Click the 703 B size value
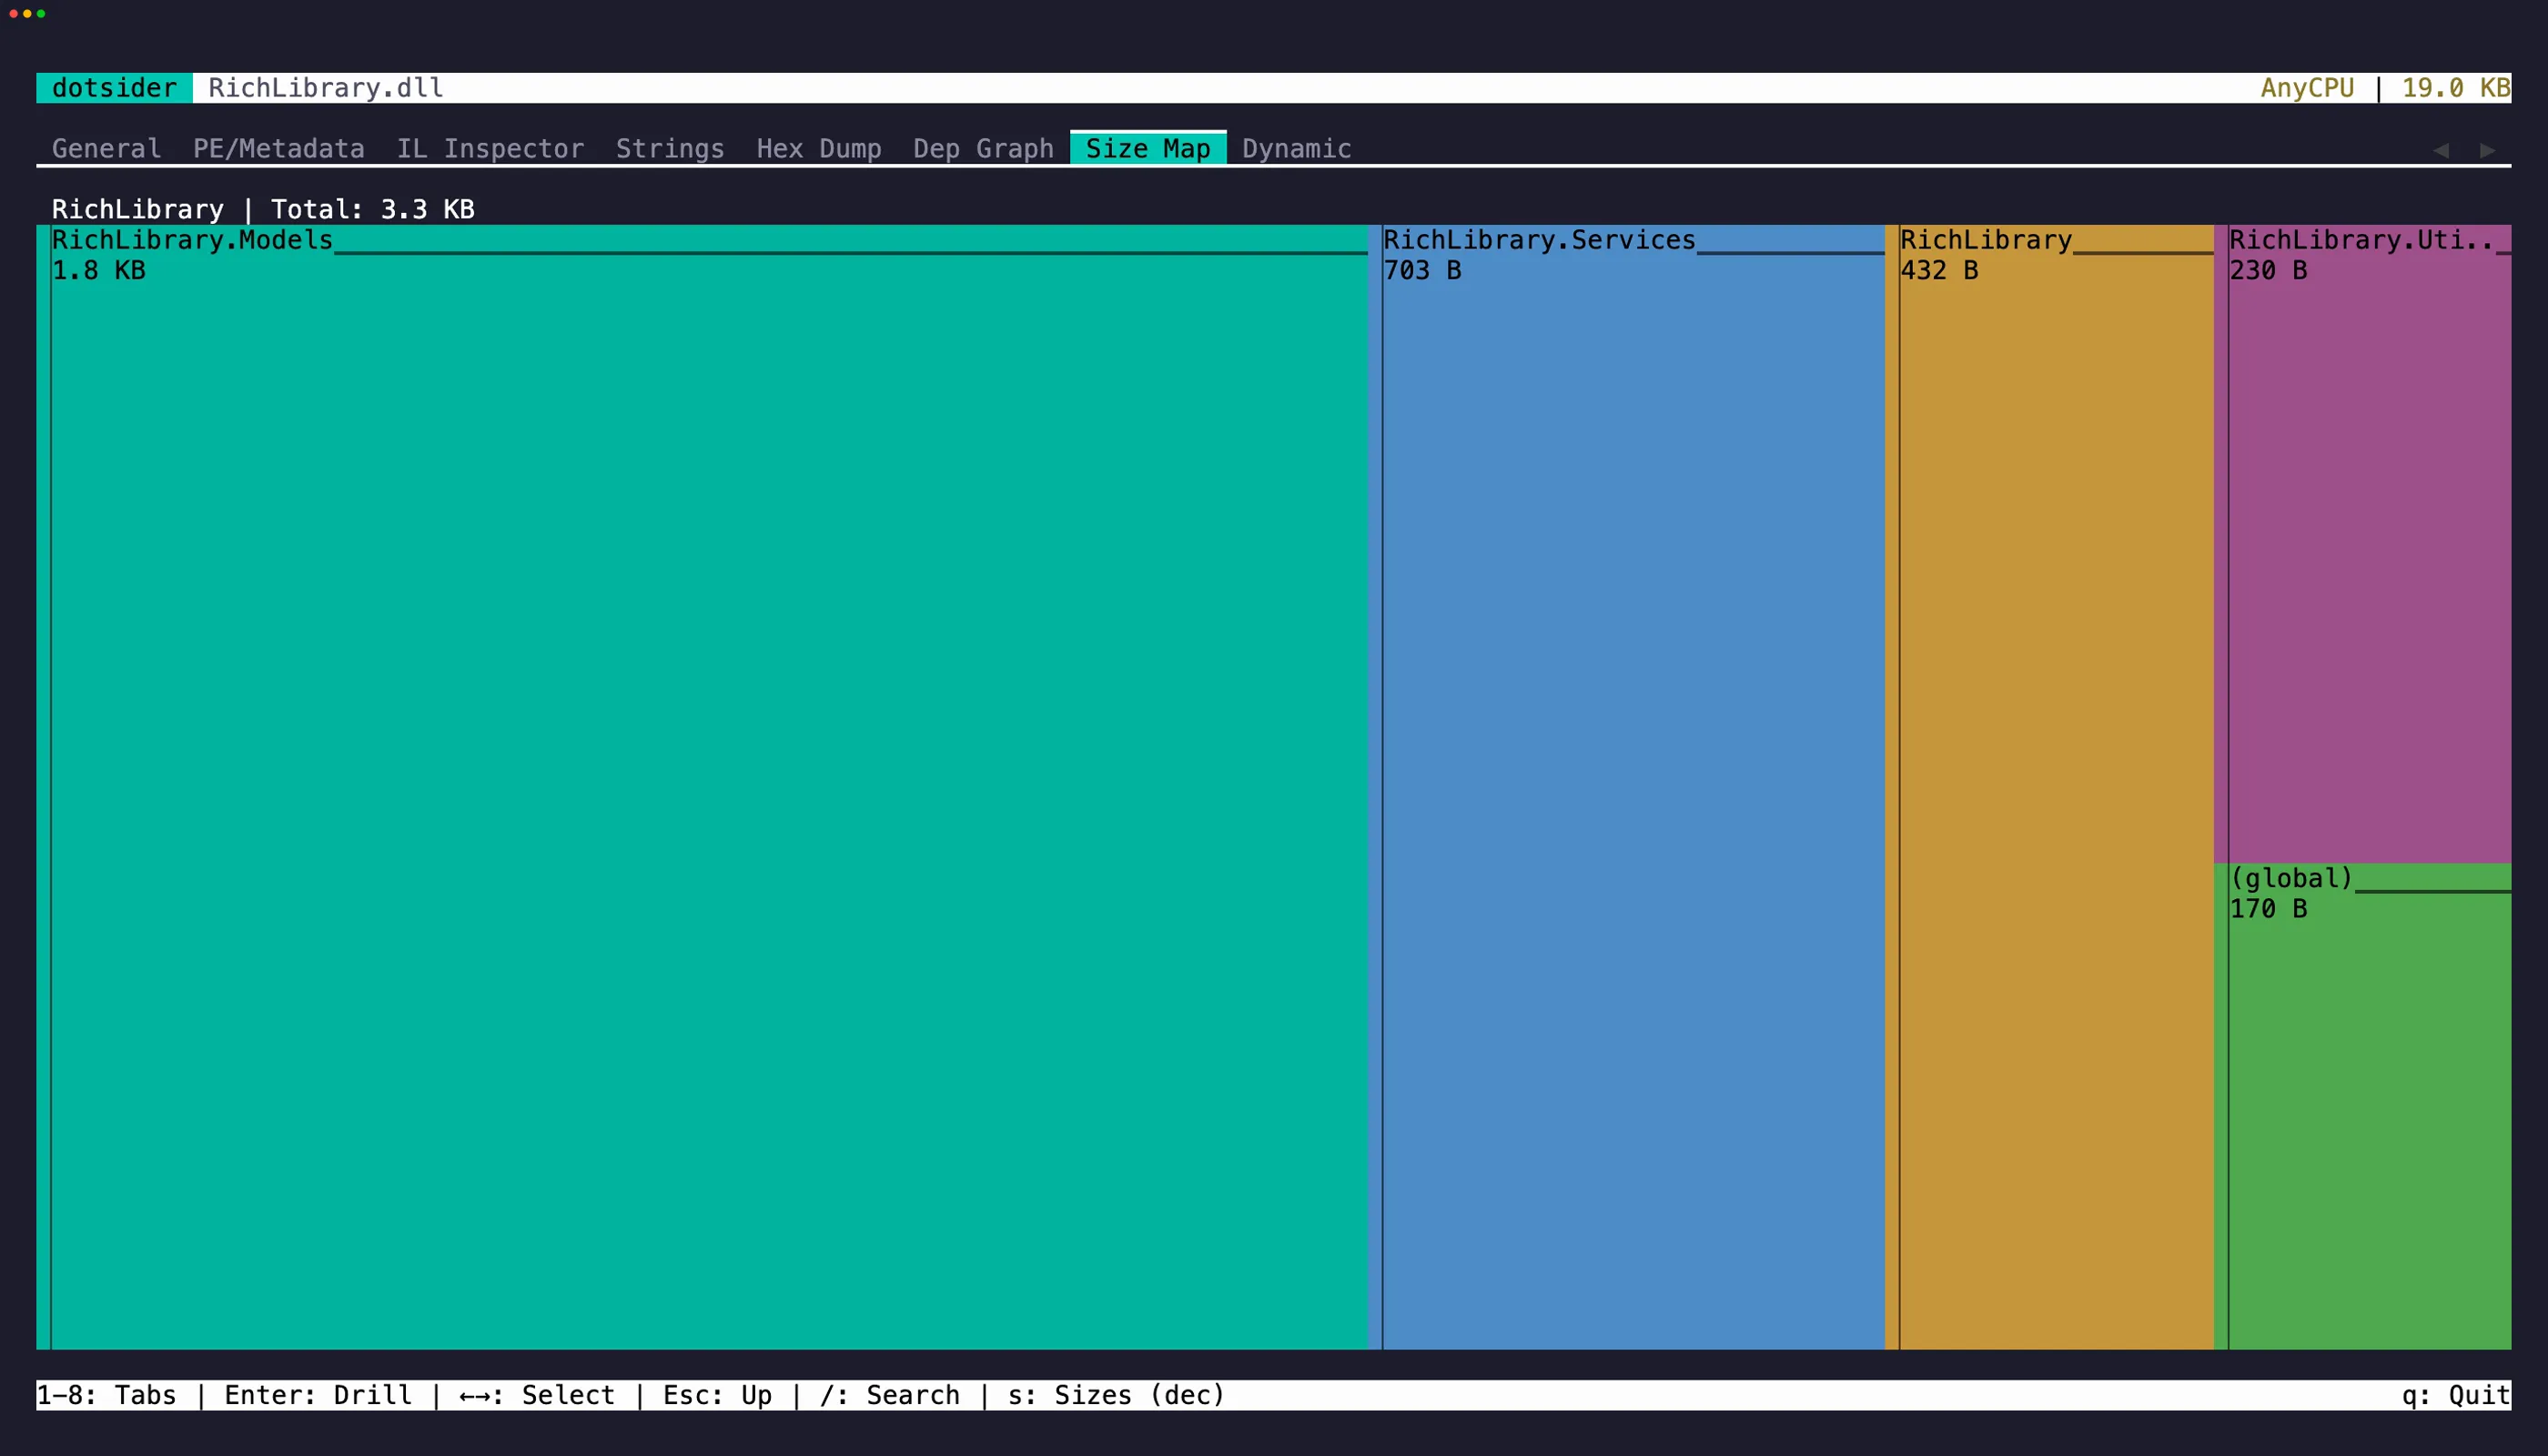Viewport: 2548px width, 1456px height. [1422, 270]
